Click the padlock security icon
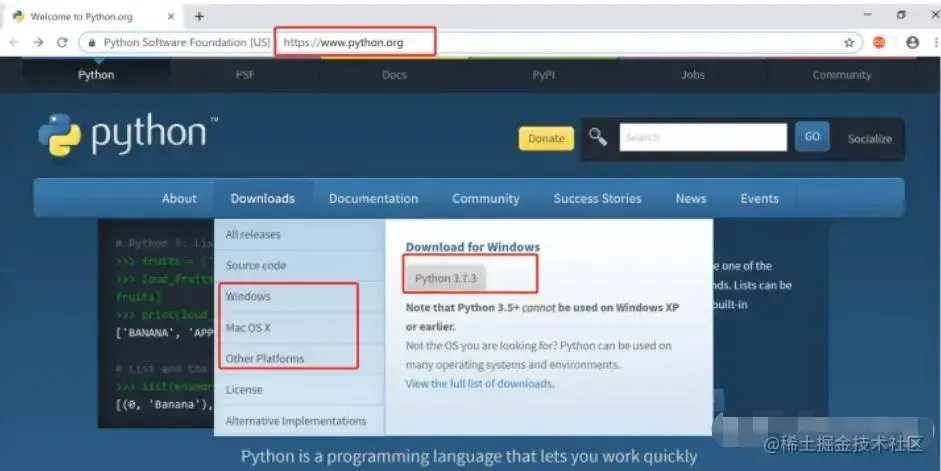Image resolution: width=941 pixels, height=471 pixels. pyautogui.click(x=92, y=43)
